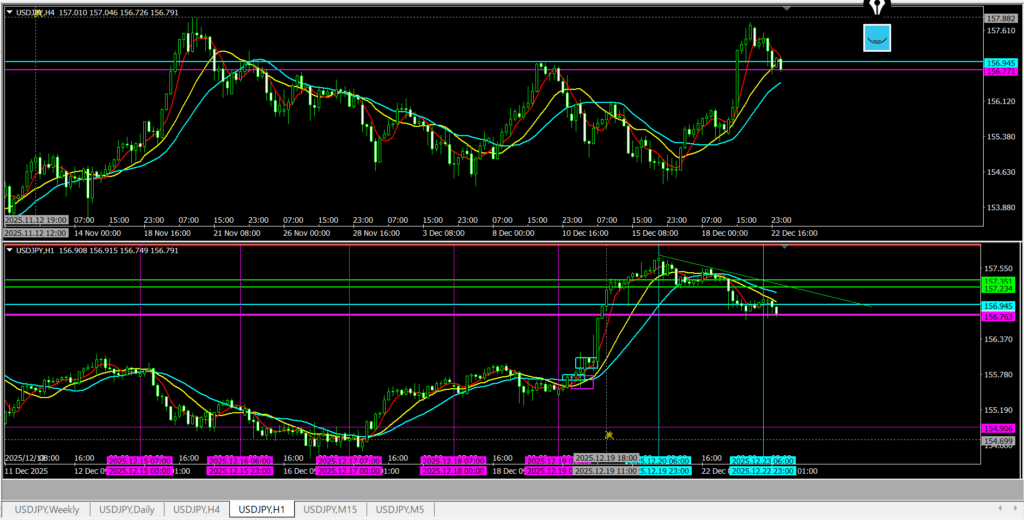Open the USDJPY,H1 chart title dropdown arrow

[x=10, y=250]
